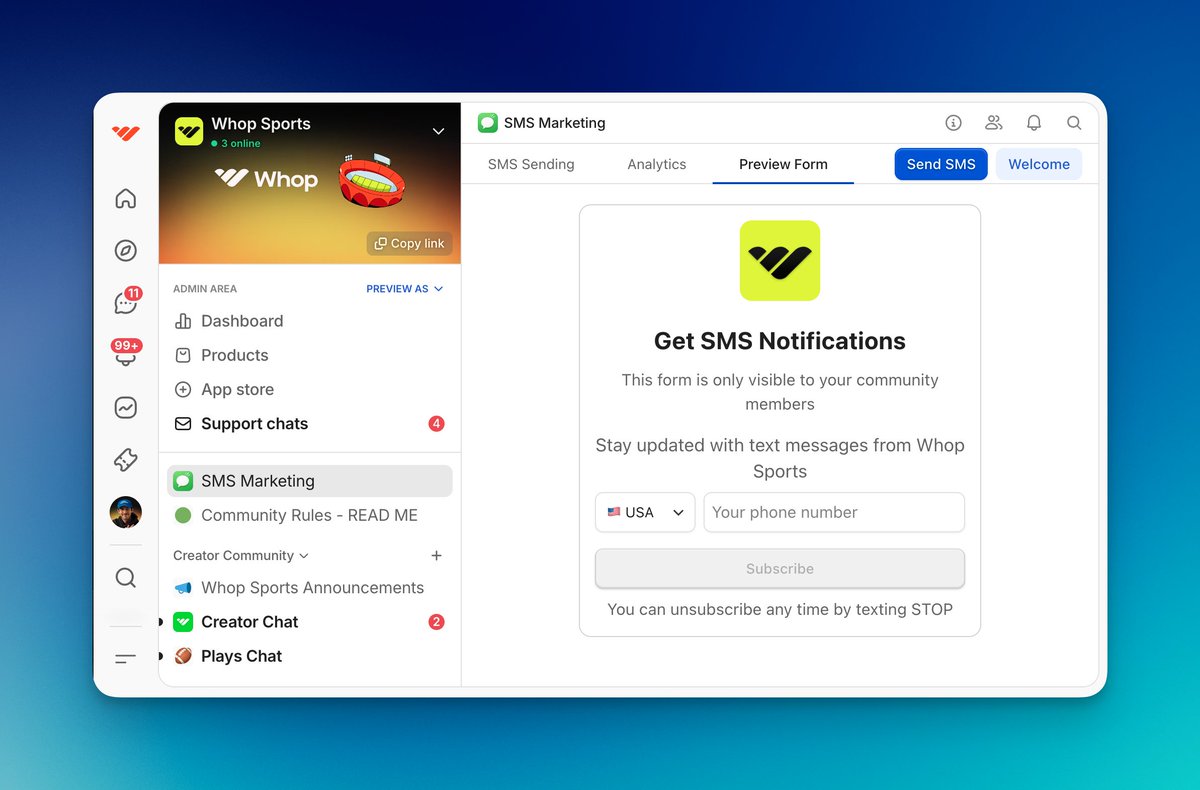Open Whop Sports Announcements channel
Image resolution: width=1200 pixels, height=790 pixels.
coord(310,588)
